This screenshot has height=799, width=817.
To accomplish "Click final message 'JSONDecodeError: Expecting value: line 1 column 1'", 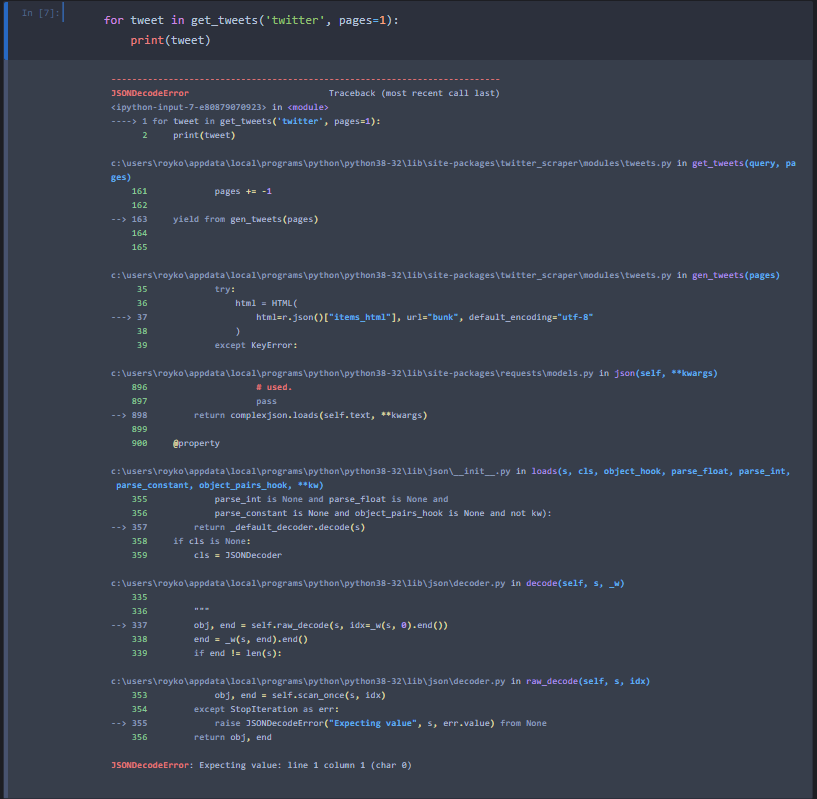I will [262, 765].
